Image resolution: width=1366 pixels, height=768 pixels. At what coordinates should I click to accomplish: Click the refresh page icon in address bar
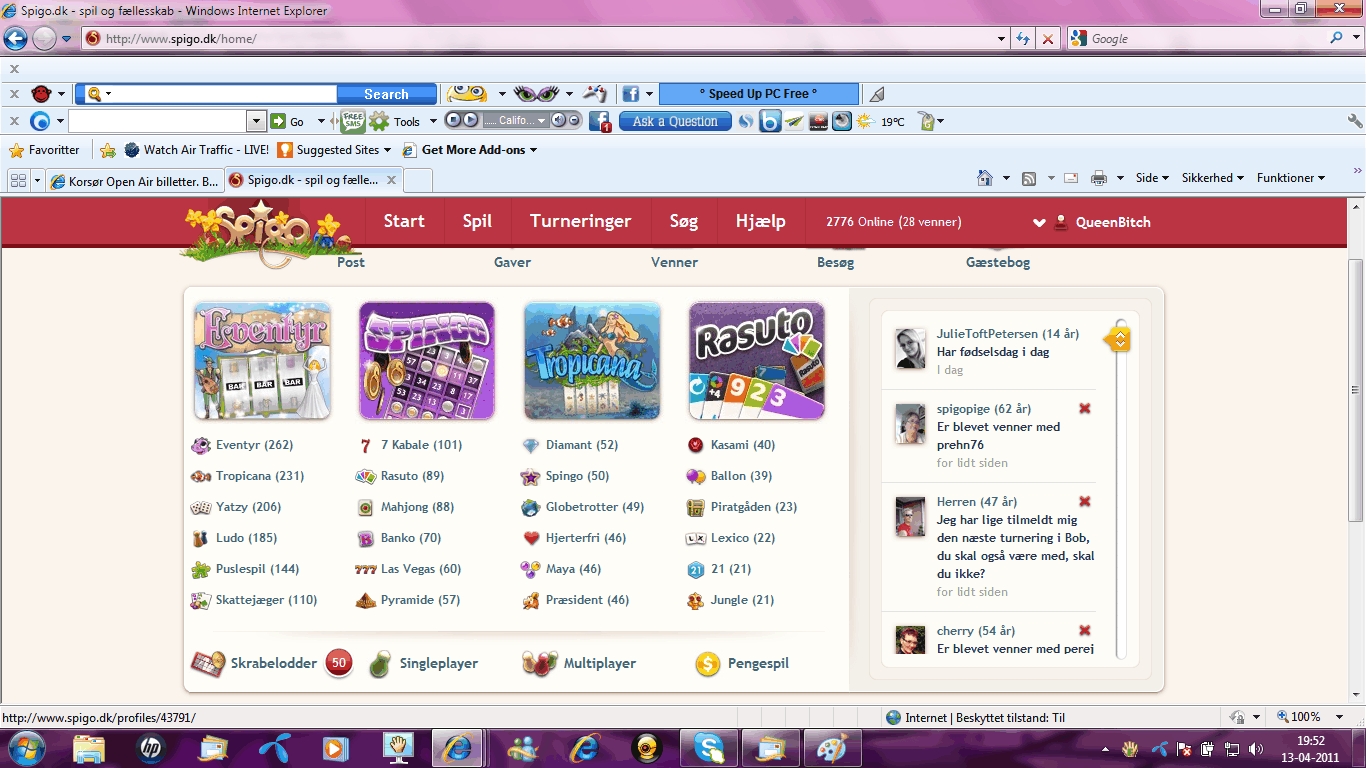[x=1022, y=38]
